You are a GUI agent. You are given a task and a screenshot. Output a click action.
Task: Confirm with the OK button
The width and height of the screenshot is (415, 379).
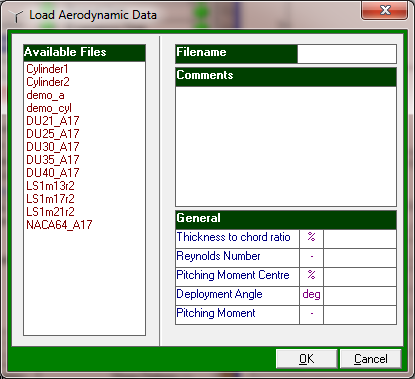[307, 359]
